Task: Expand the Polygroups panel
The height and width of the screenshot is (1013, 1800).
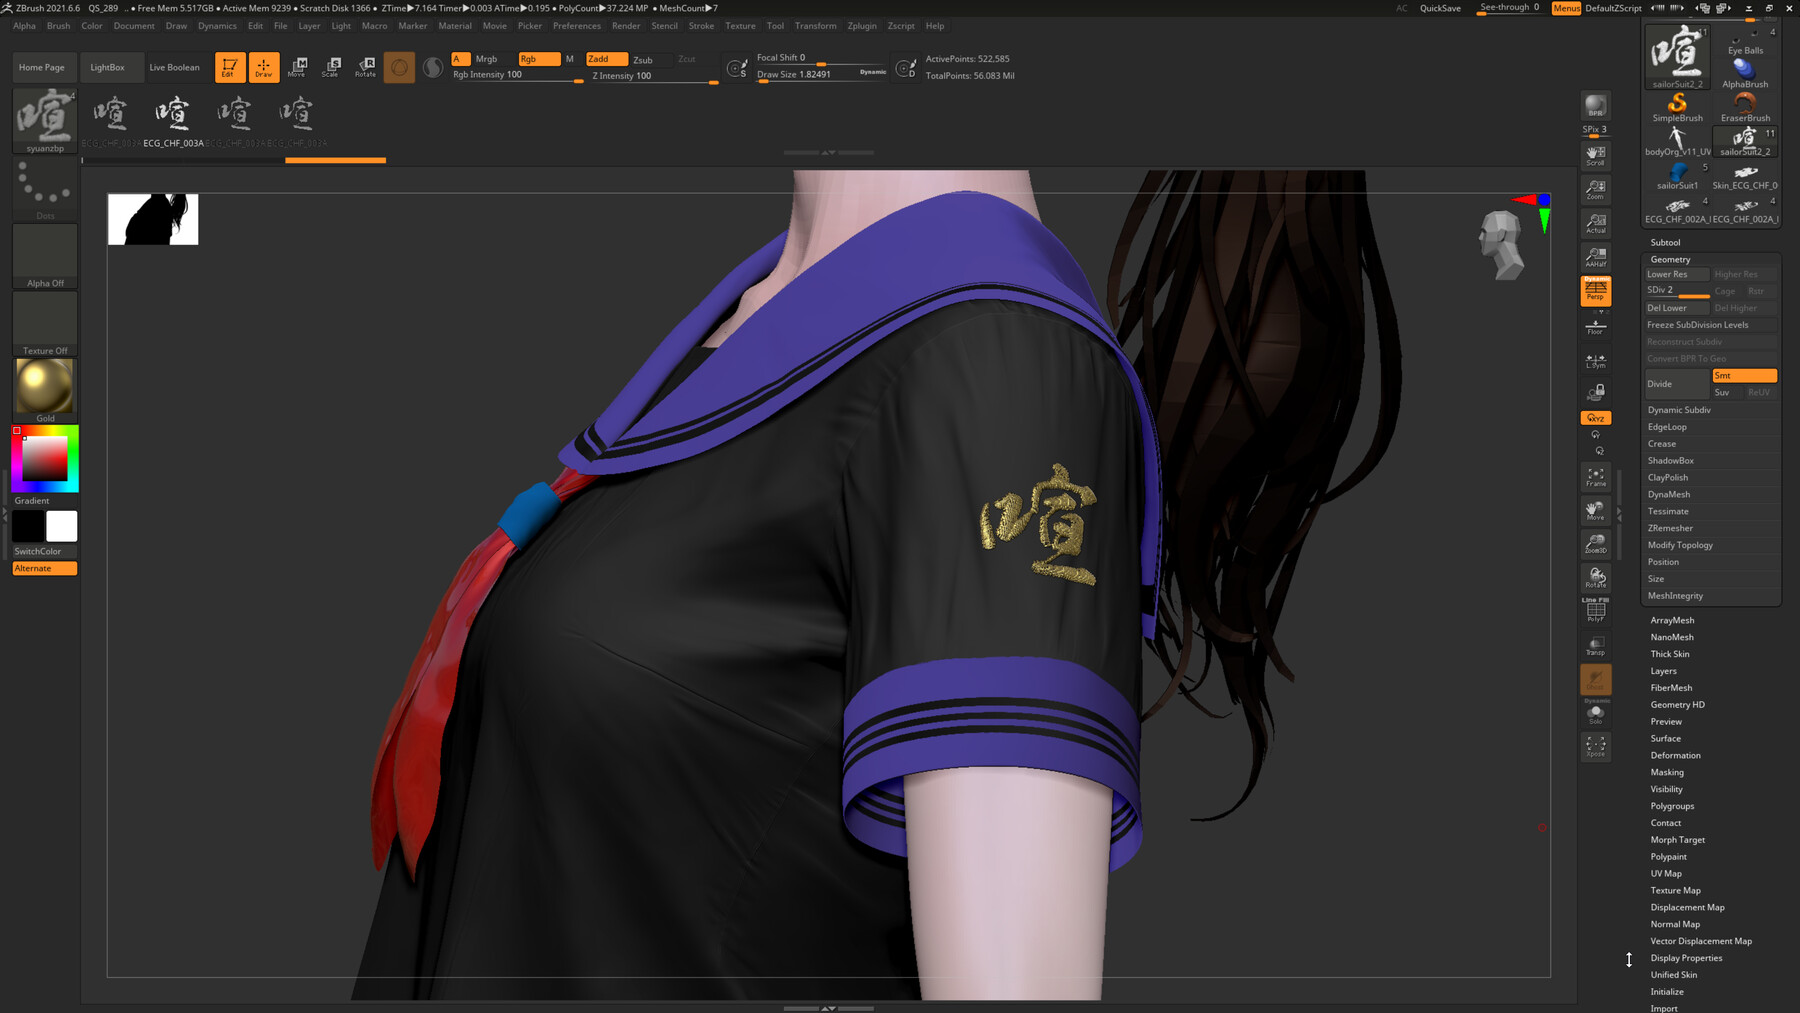Action: pyautogui.click(x=1675, y=805)
